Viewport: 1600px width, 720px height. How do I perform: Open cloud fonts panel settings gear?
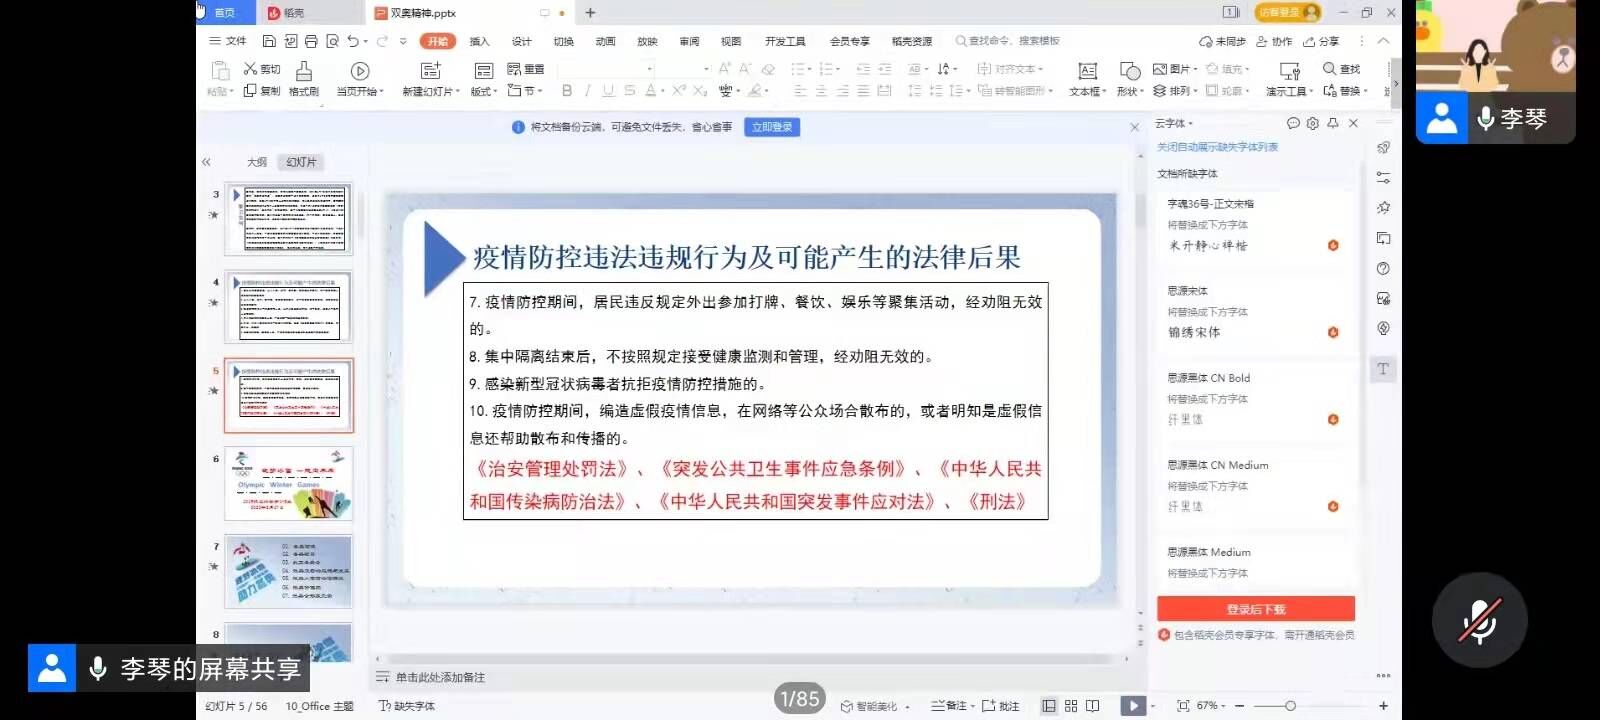pyautogui.click(x=1313, y=123)
